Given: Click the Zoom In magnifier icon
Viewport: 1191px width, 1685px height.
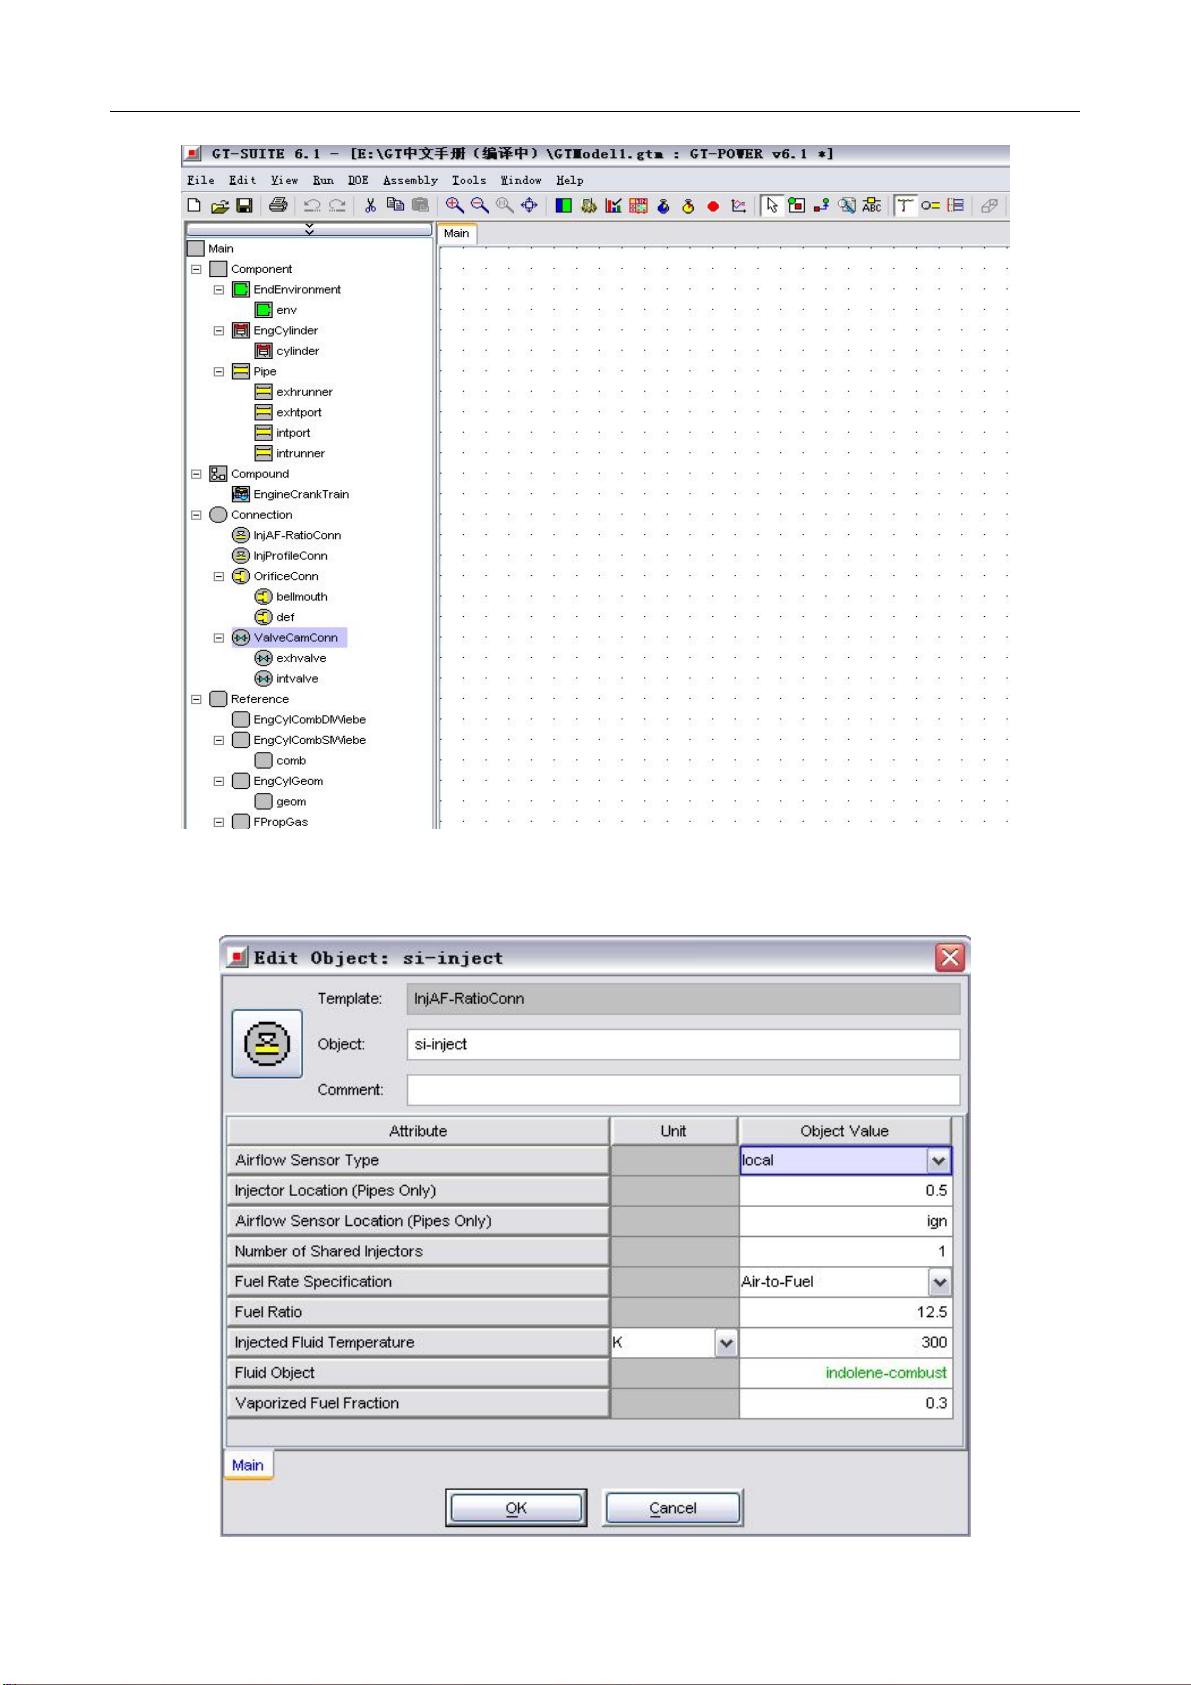Looking at the screenshot, I should click(454, 206).
